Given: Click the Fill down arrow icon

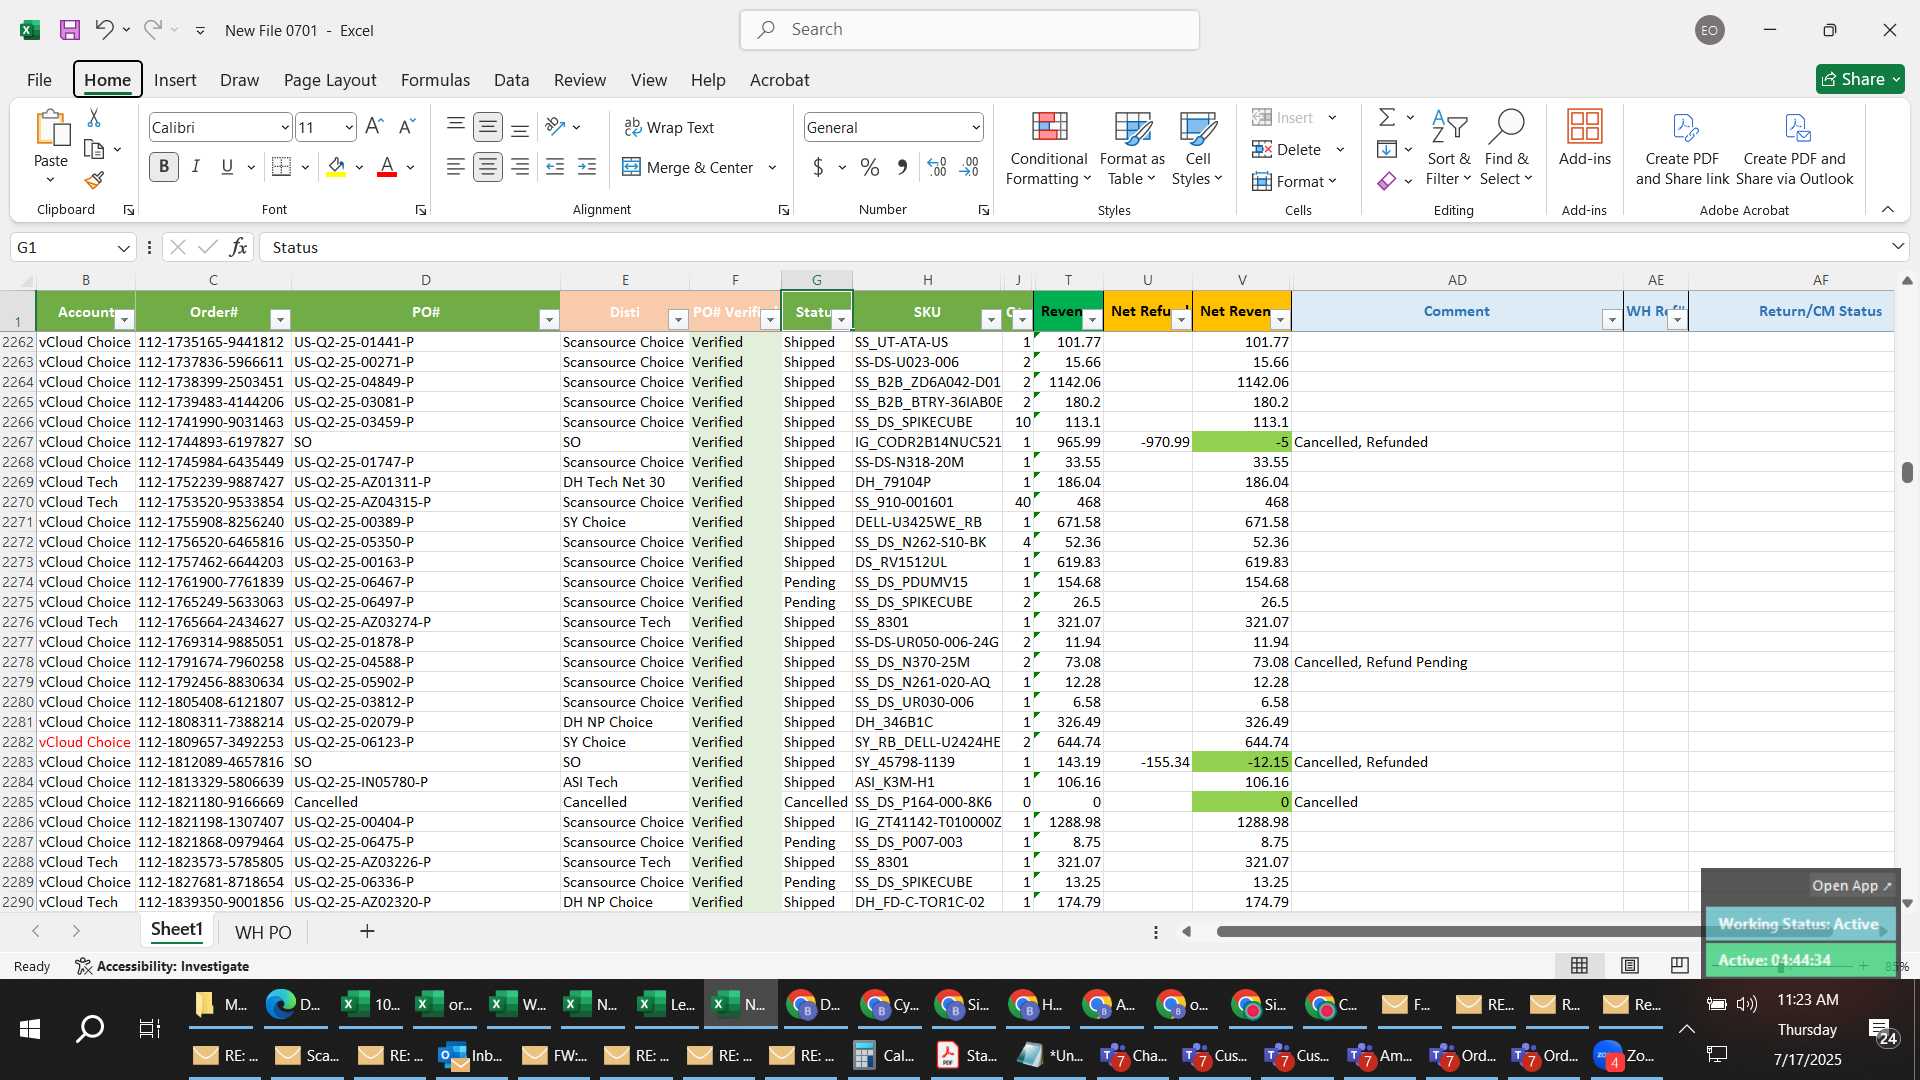Looking at the screenshot, I should tap(1387, 150).
